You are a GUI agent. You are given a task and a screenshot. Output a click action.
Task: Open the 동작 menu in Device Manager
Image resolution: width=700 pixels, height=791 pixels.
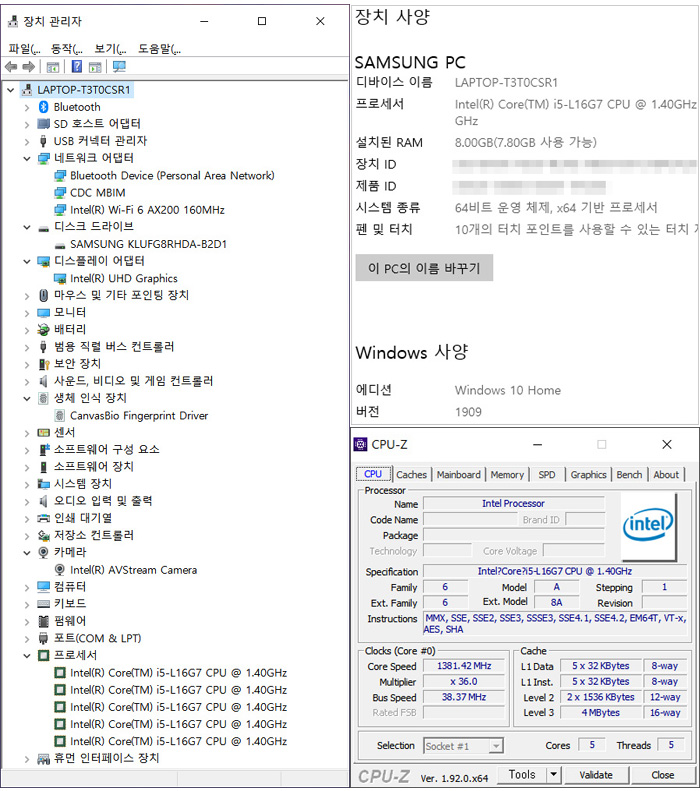point(67,49)
